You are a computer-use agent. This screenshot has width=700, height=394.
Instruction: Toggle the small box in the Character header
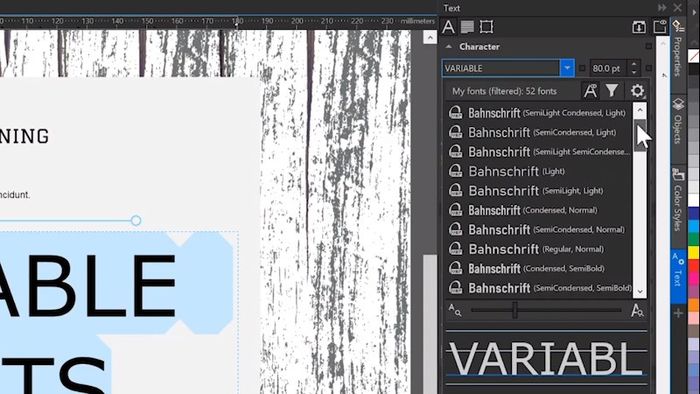649,46
